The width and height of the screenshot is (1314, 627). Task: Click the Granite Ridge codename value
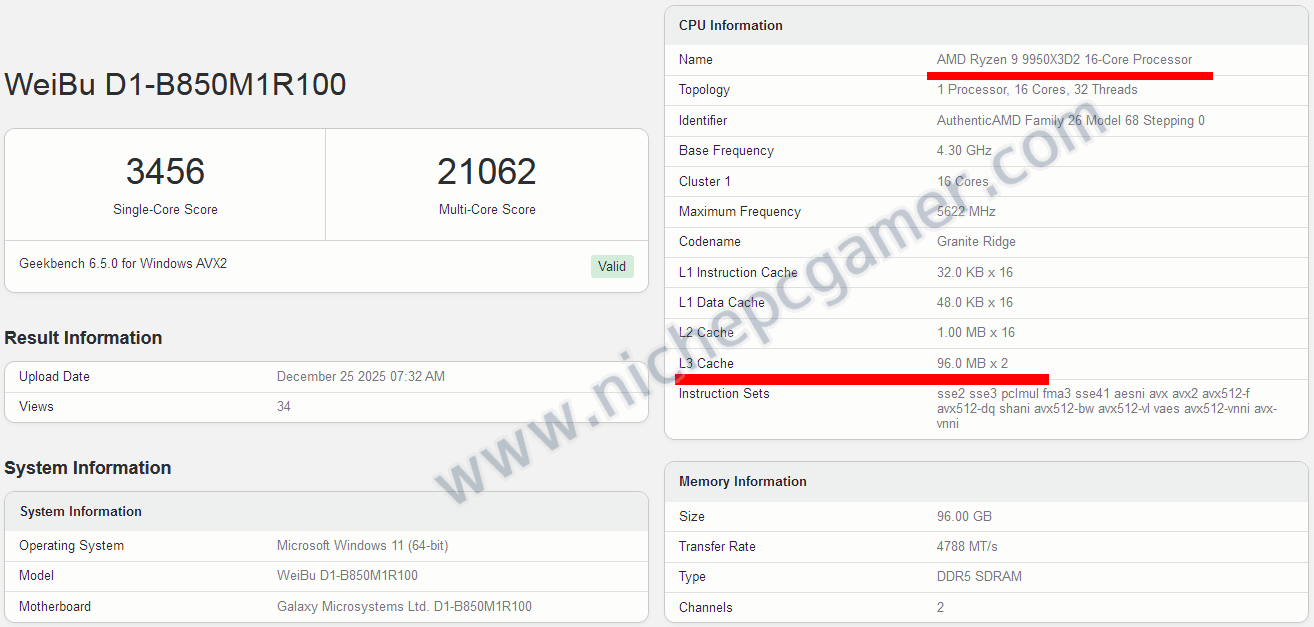click(x=976, y=242)
